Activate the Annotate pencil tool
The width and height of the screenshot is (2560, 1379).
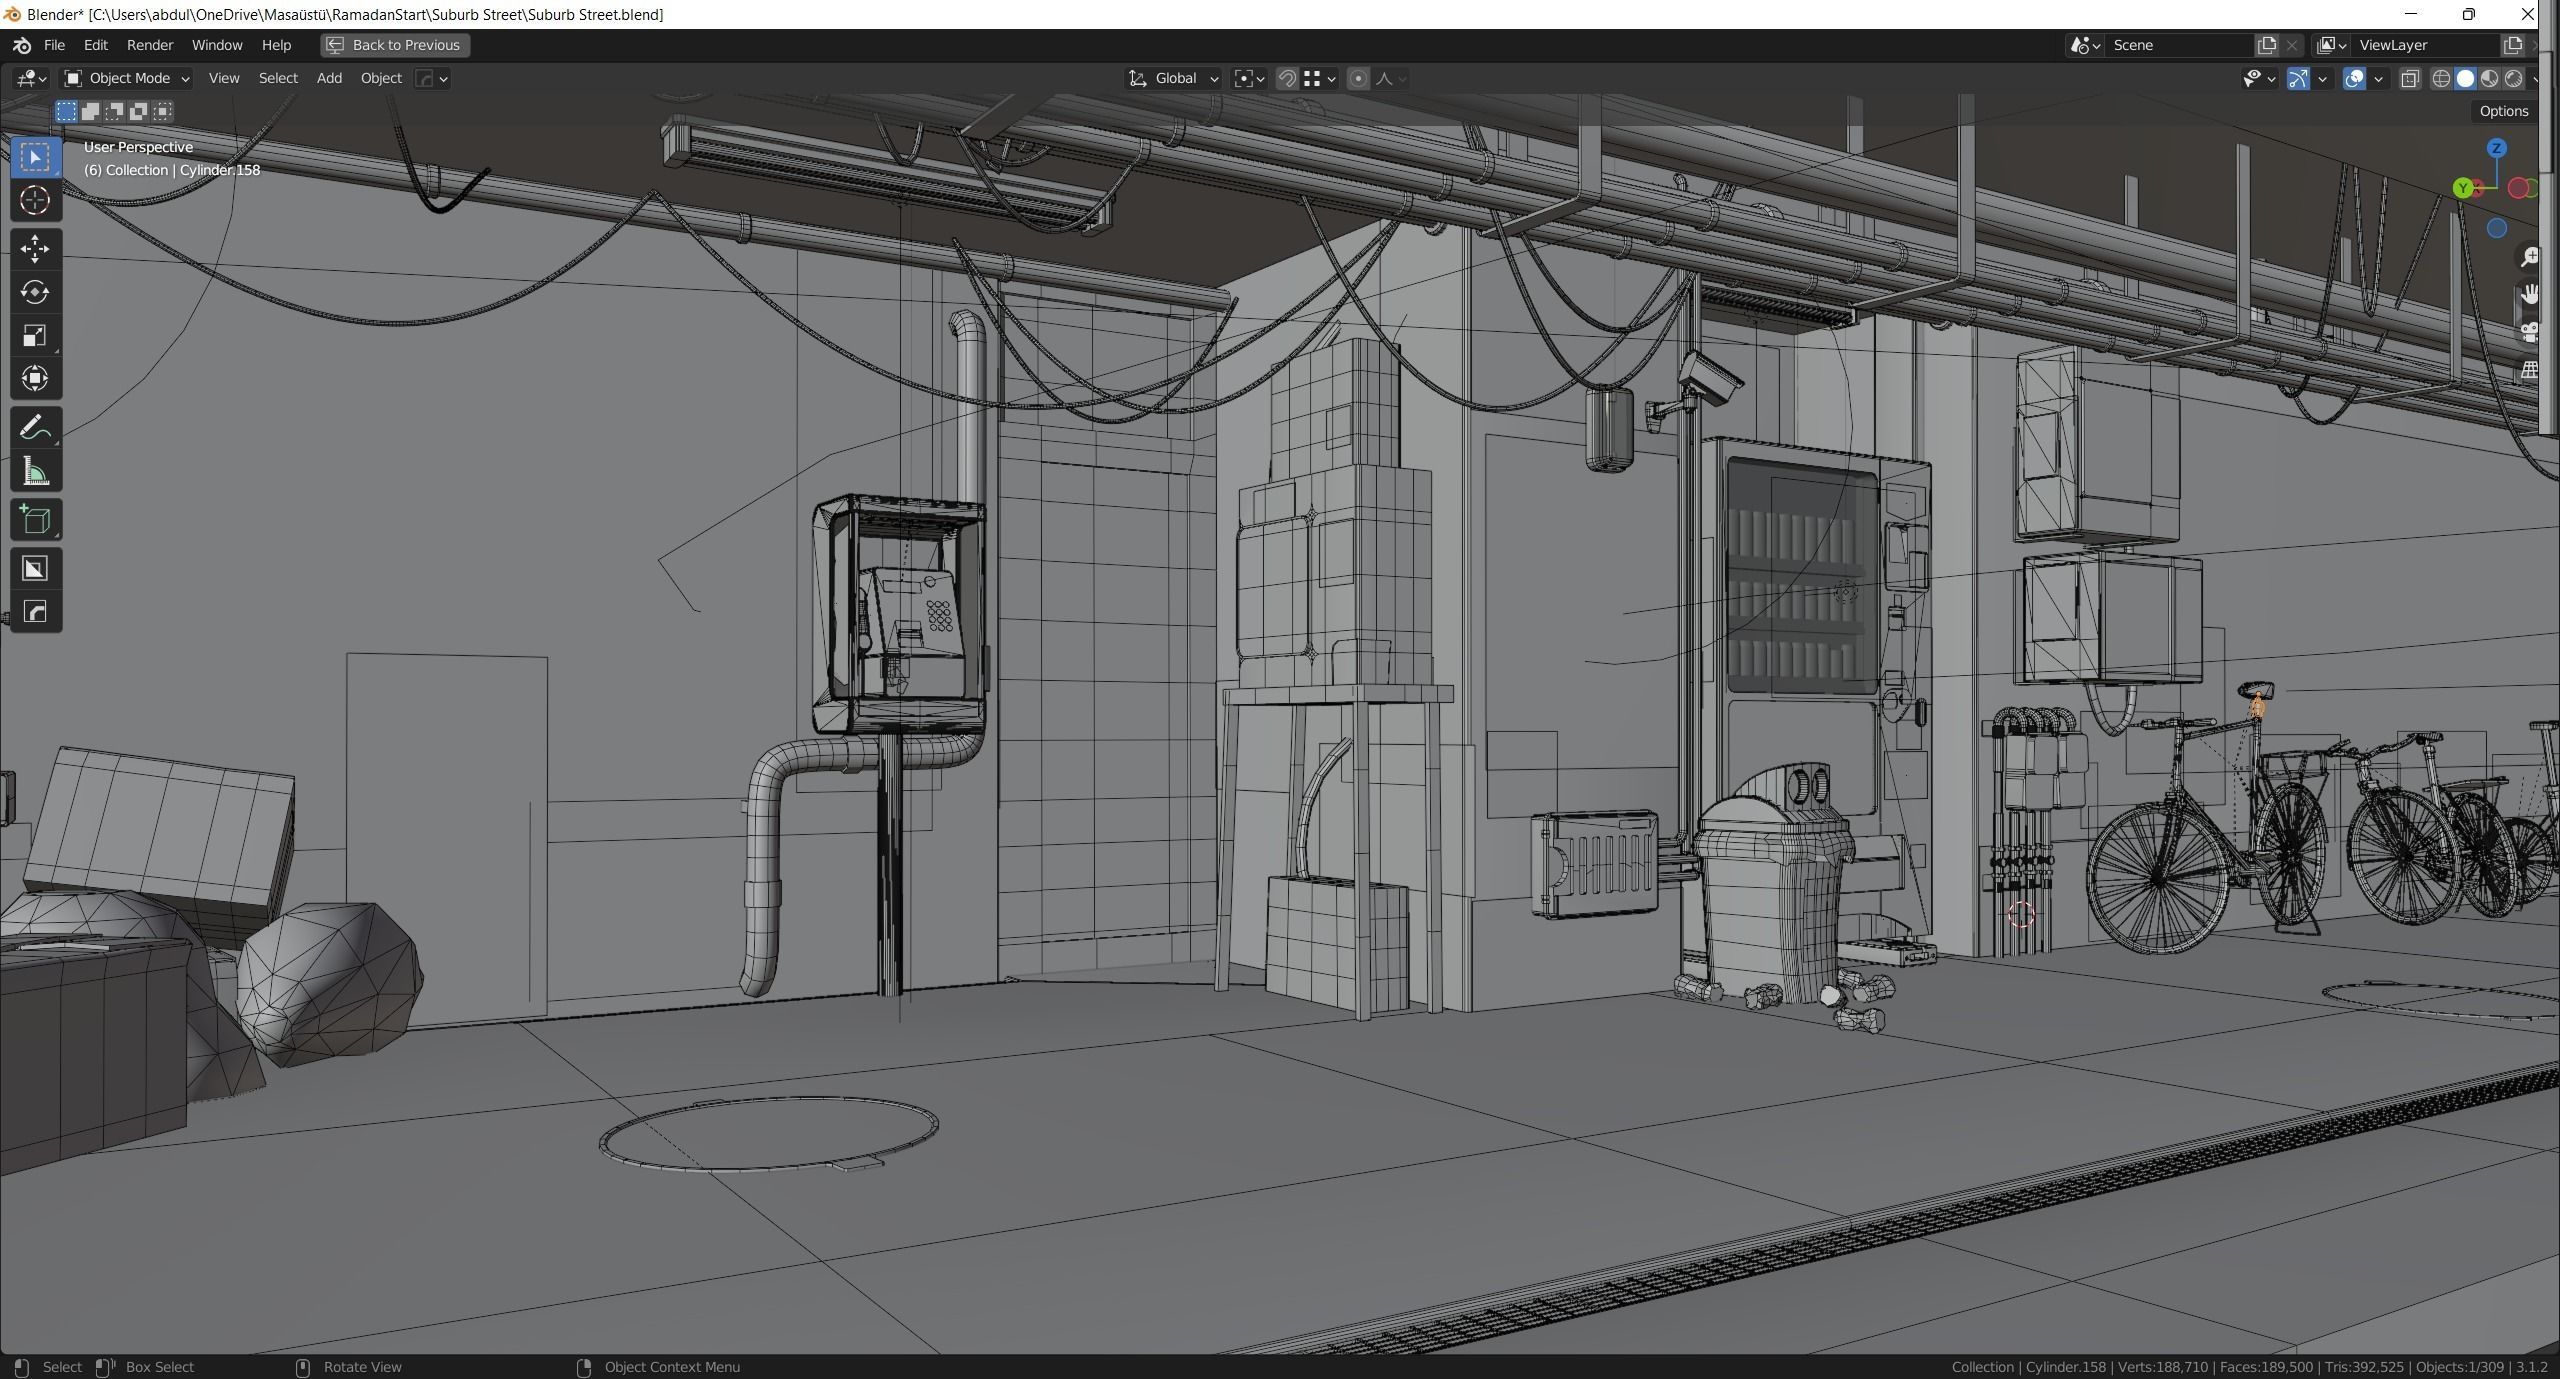35,428
